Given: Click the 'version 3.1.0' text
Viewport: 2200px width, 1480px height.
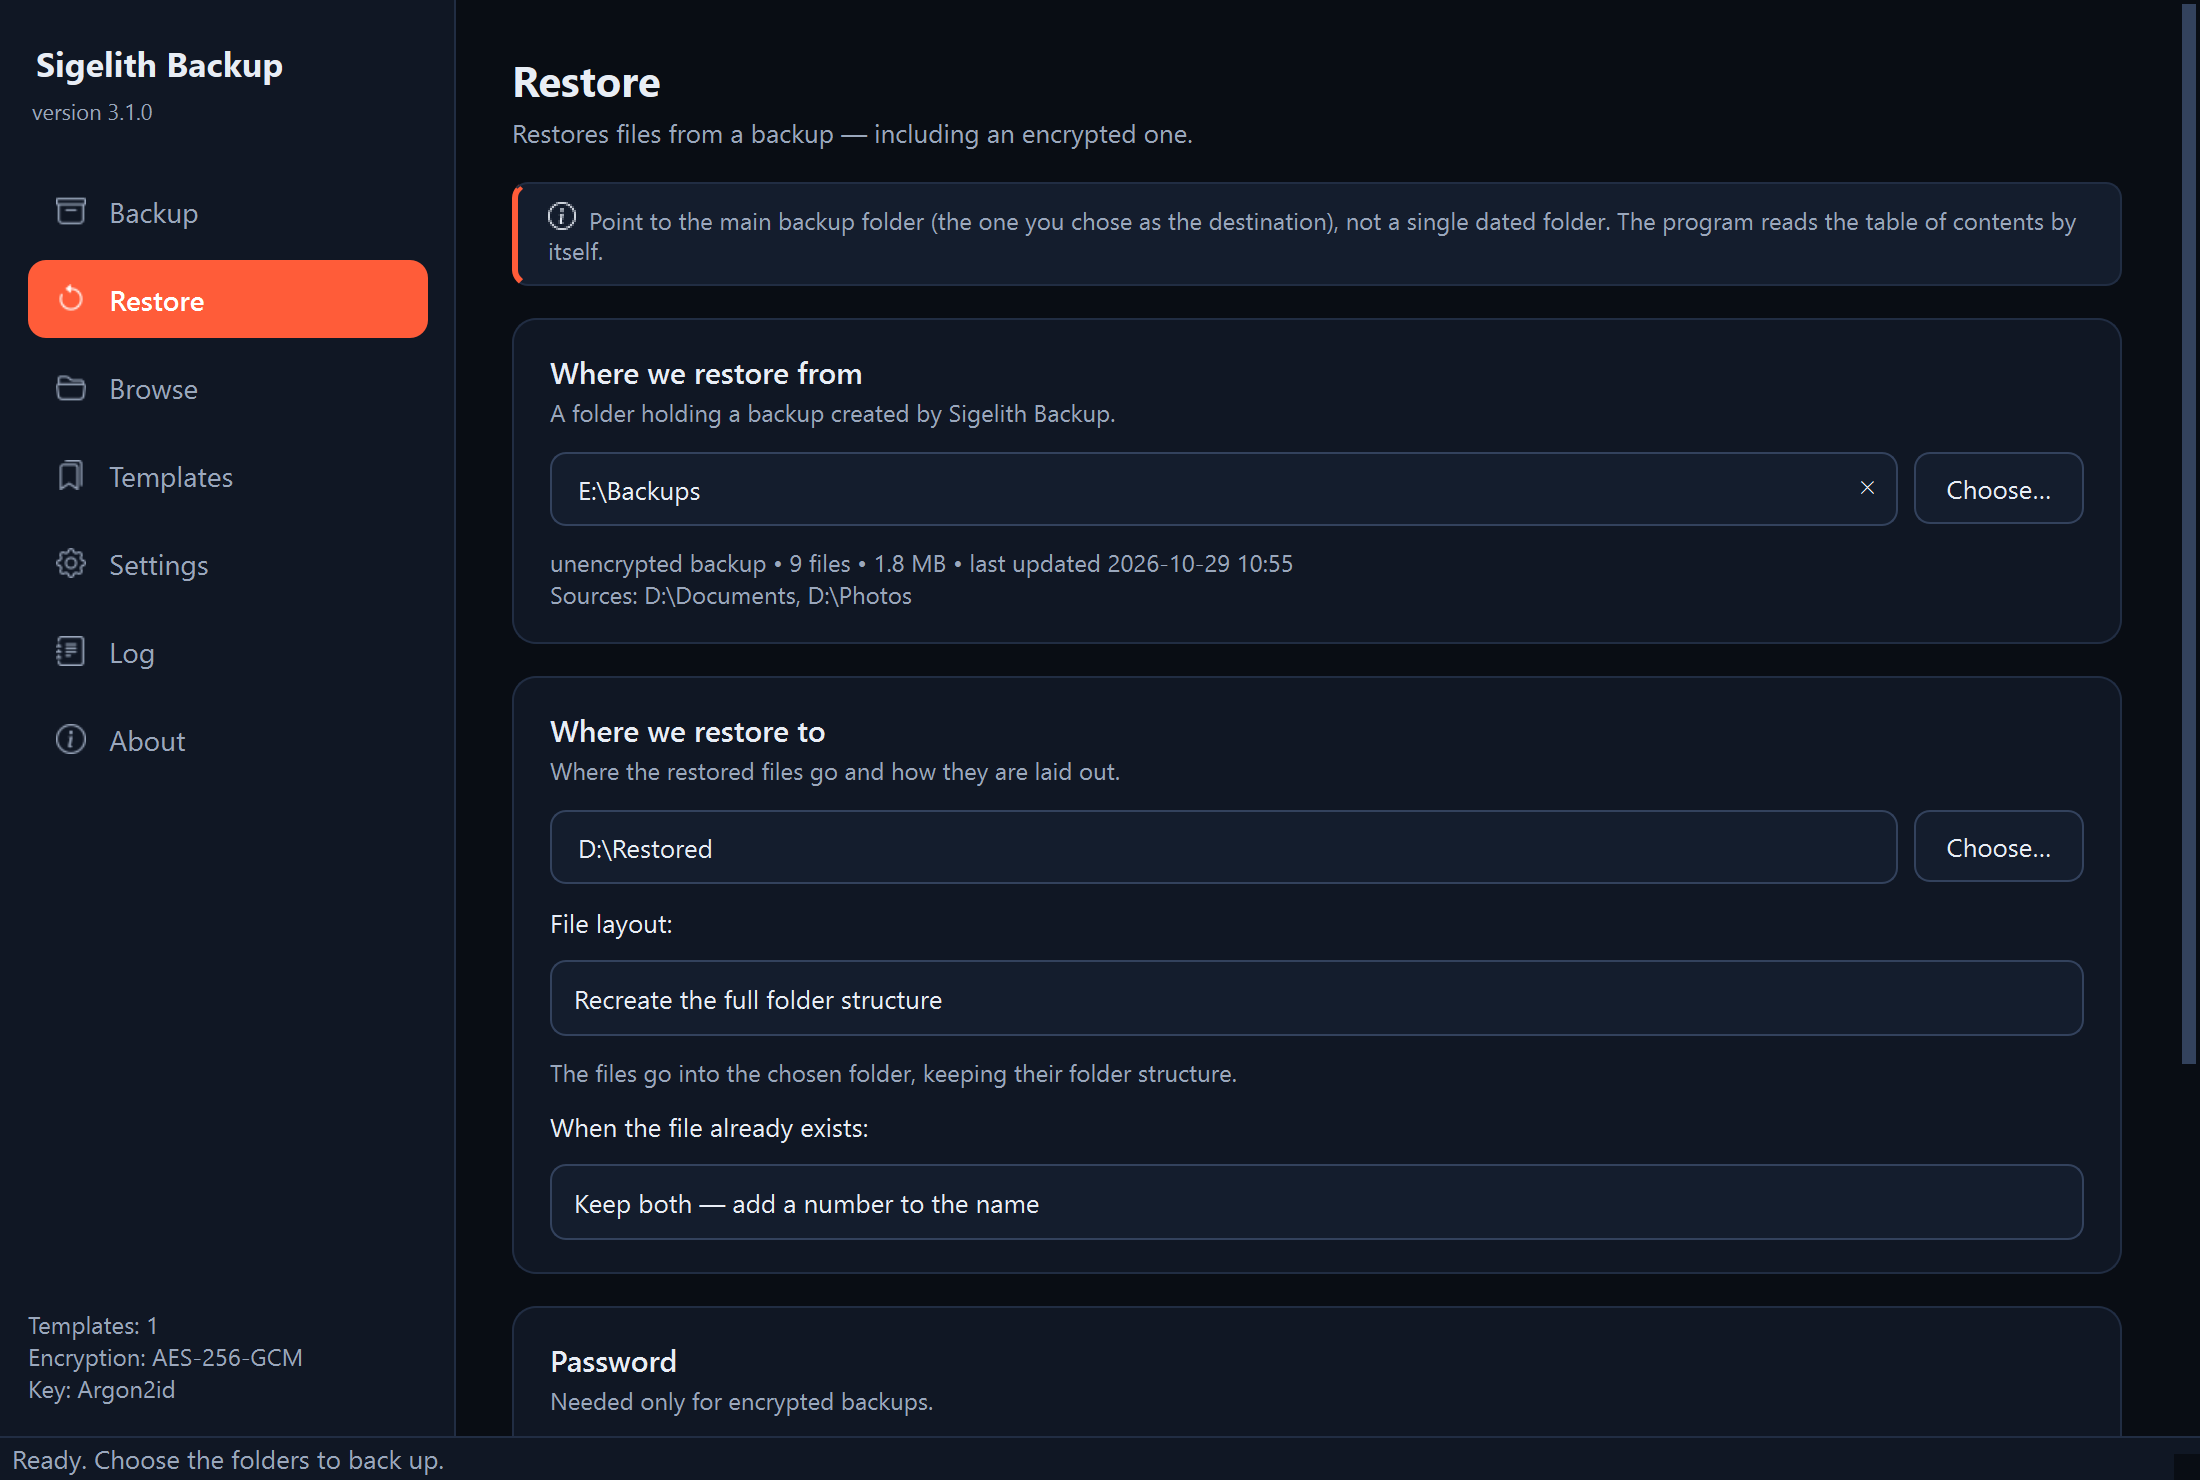Looking at the screenshot, I should (x=92, y=112).
